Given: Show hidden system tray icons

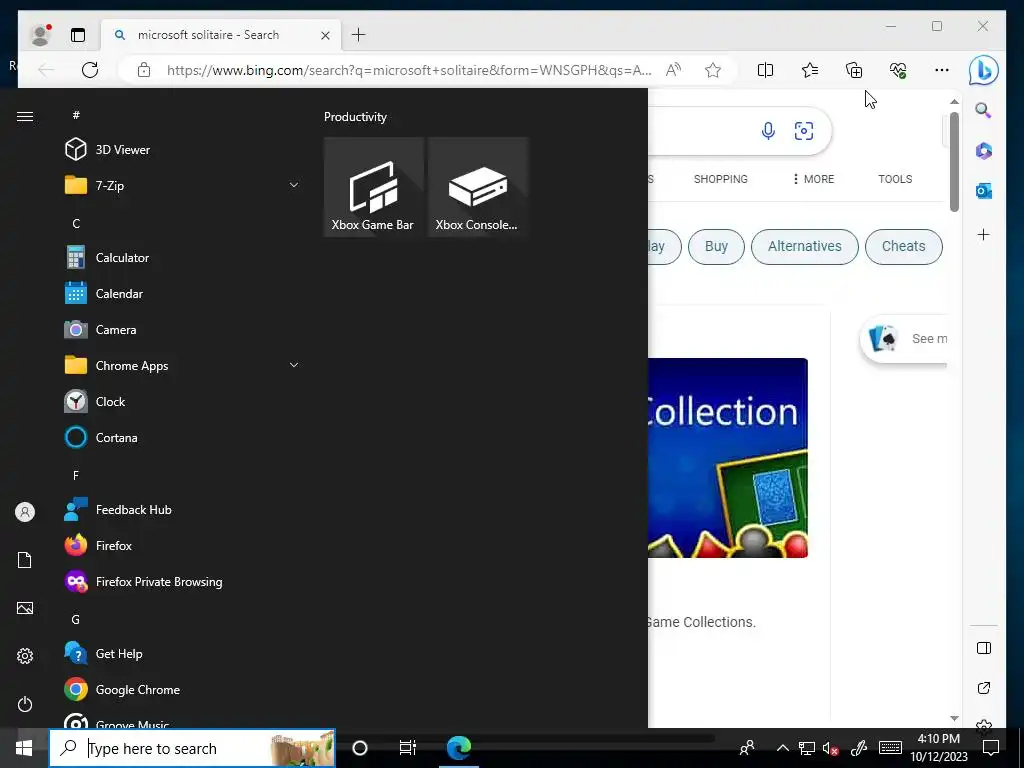Looking at the screenshot, I should point(782,748).
